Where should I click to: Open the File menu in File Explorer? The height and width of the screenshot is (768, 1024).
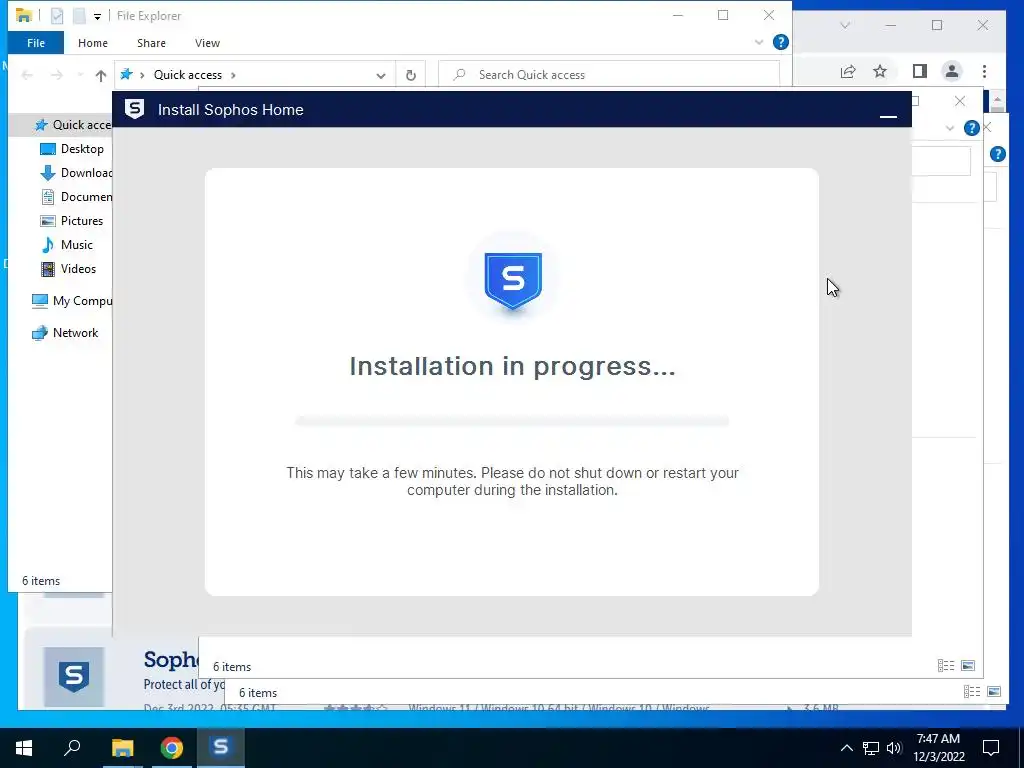[36, 43]
